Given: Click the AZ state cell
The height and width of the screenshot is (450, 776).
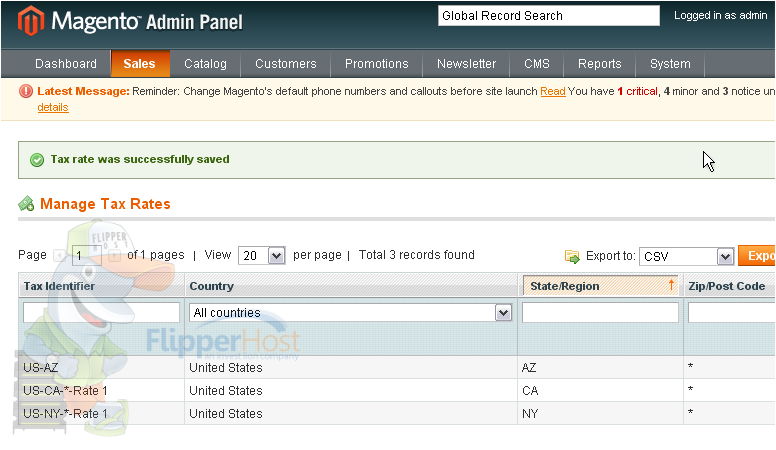Looking at the screenshot, I should [529, 368].
